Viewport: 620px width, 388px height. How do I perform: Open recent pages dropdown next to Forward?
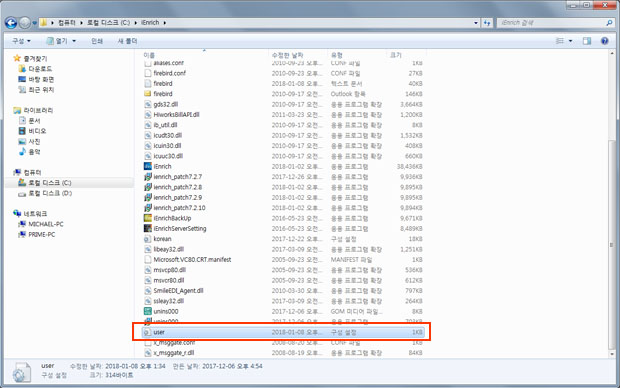click(x=34, y=23)
